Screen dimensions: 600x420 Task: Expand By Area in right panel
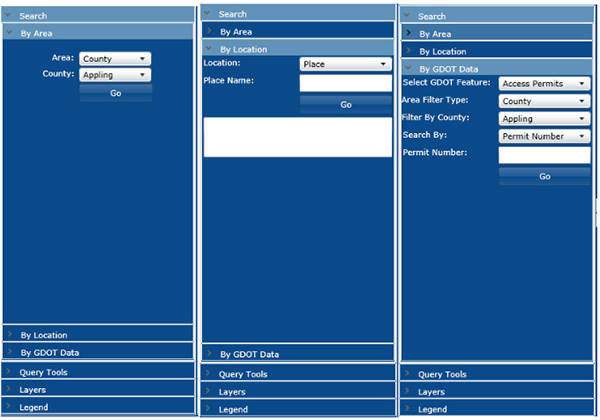tap(497, 34)
